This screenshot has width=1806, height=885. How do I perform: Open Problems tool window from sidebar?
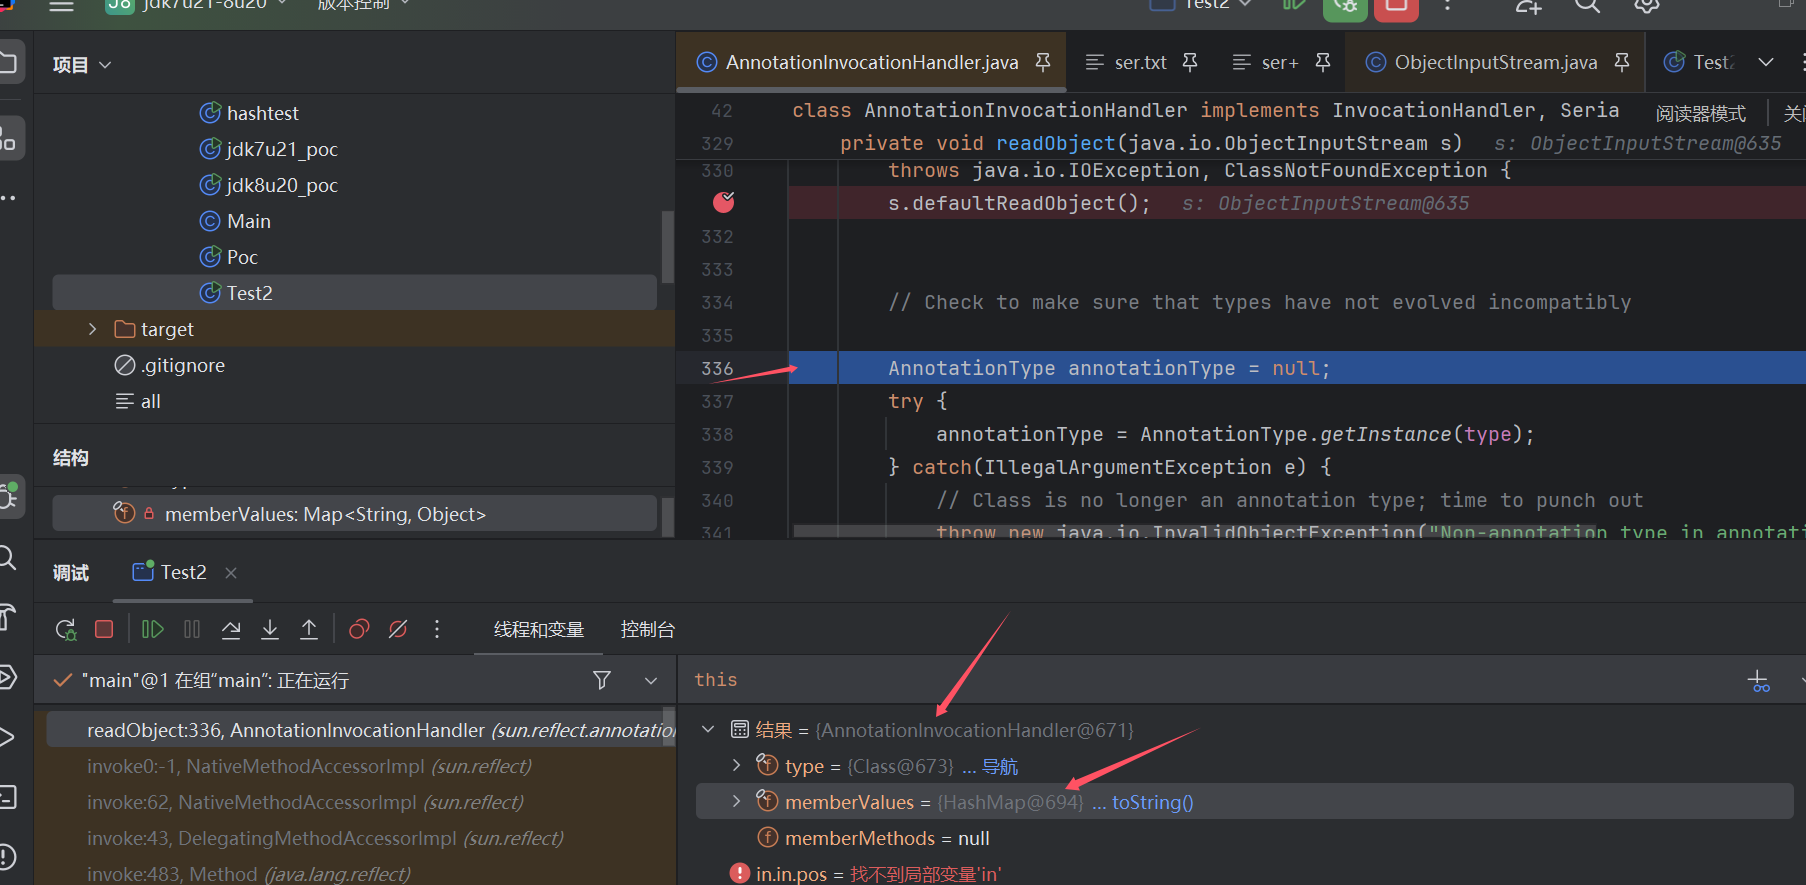8,857
